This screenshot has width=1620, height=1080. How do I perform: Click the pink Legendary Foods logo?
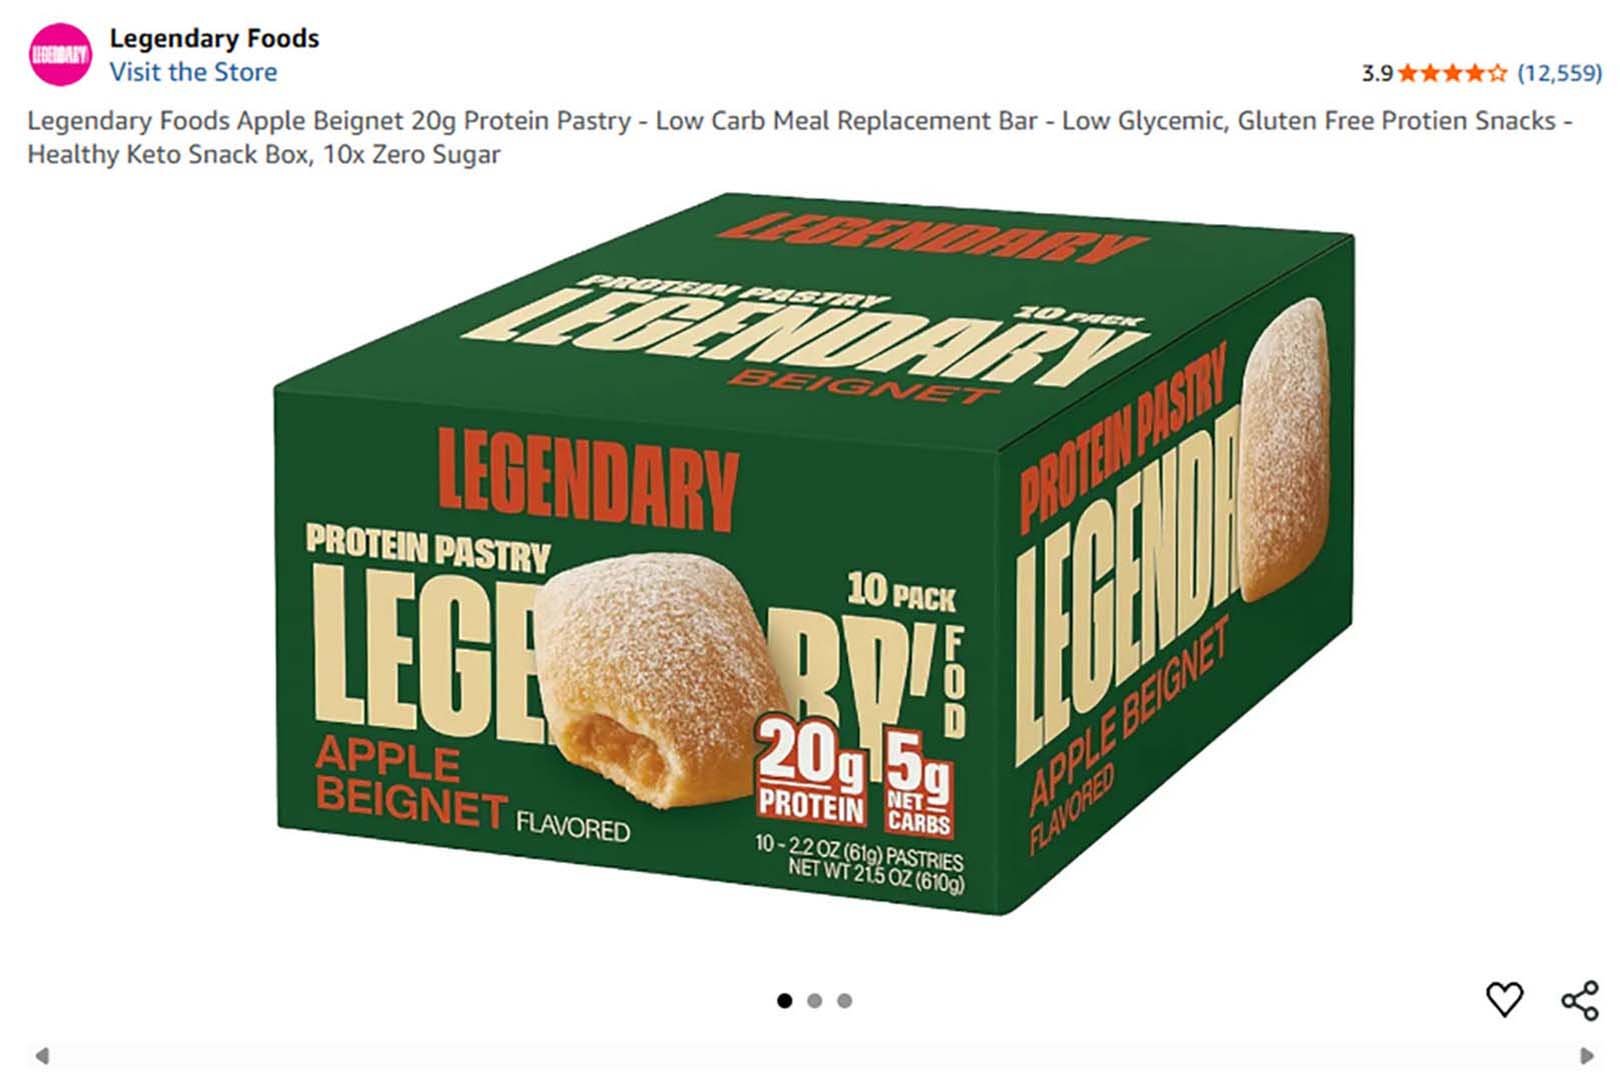(x=60, y=54)
